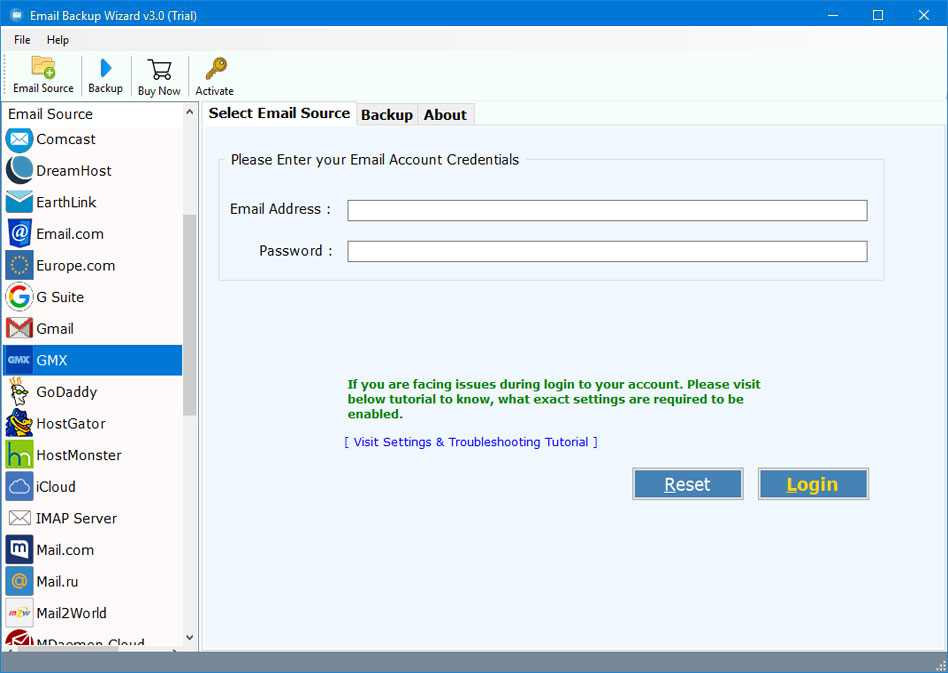Click the email source list scrollbar thumb
Screen dimensions: 948x673
[190, 315]
